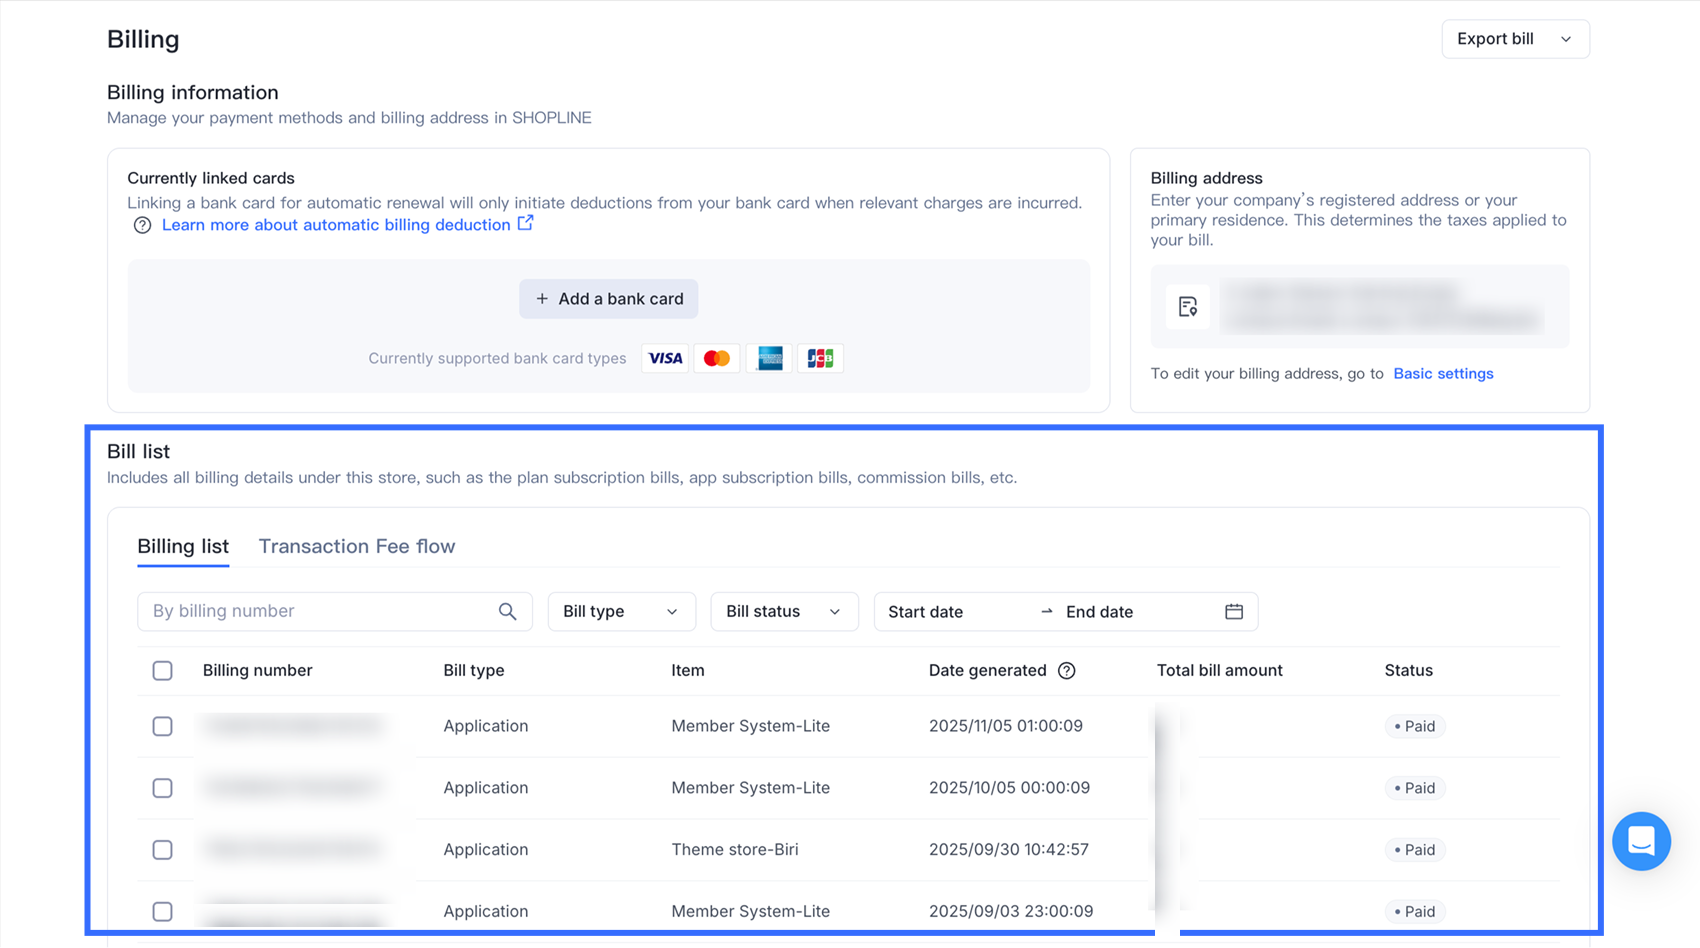Click the Mastercard logo
This screenshot has height=948, width=1700.
click(x=716, y=358)
